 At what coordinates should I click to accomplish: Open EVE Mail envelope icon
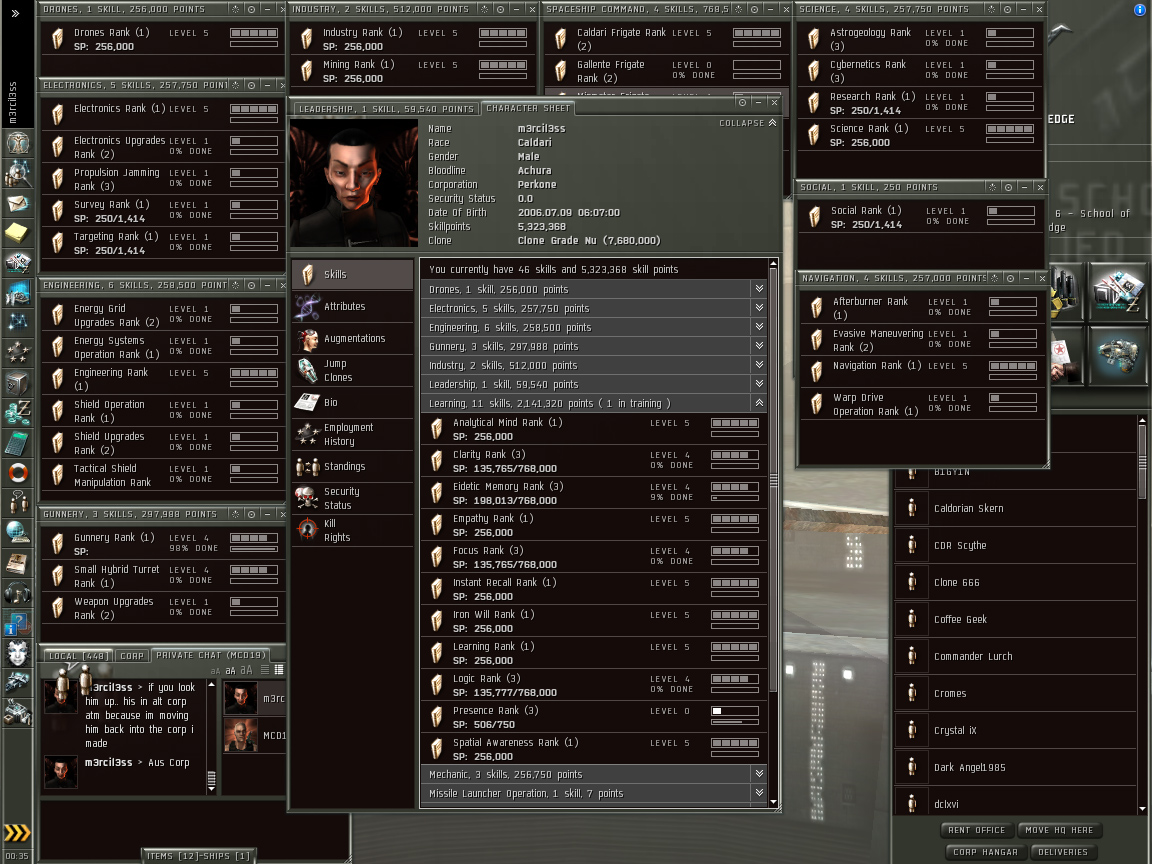(18, 204)
